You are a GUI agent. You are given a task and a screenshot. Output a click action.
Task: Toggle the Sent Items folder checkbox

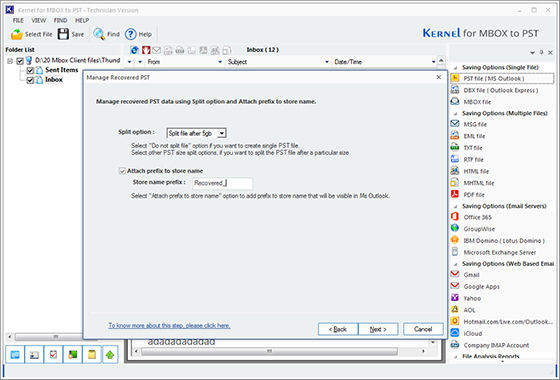pyautogui.click(x=30, y=70)
